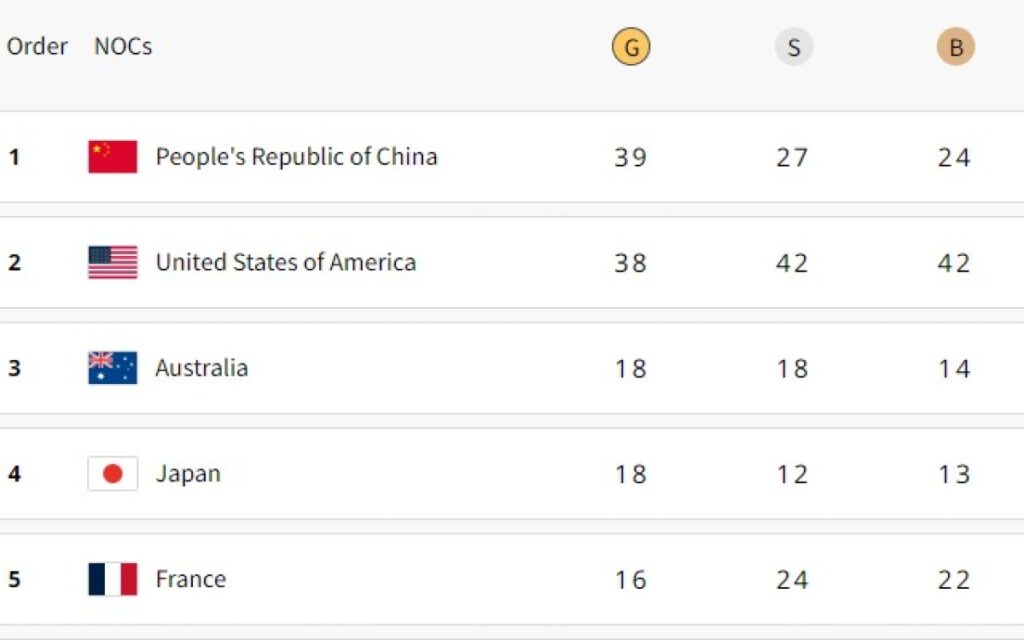Image resolution: width=1024 pixels, height=640 pixels.
Task: Click France's gold medal count 16
Action: click(x=631, y=580)
